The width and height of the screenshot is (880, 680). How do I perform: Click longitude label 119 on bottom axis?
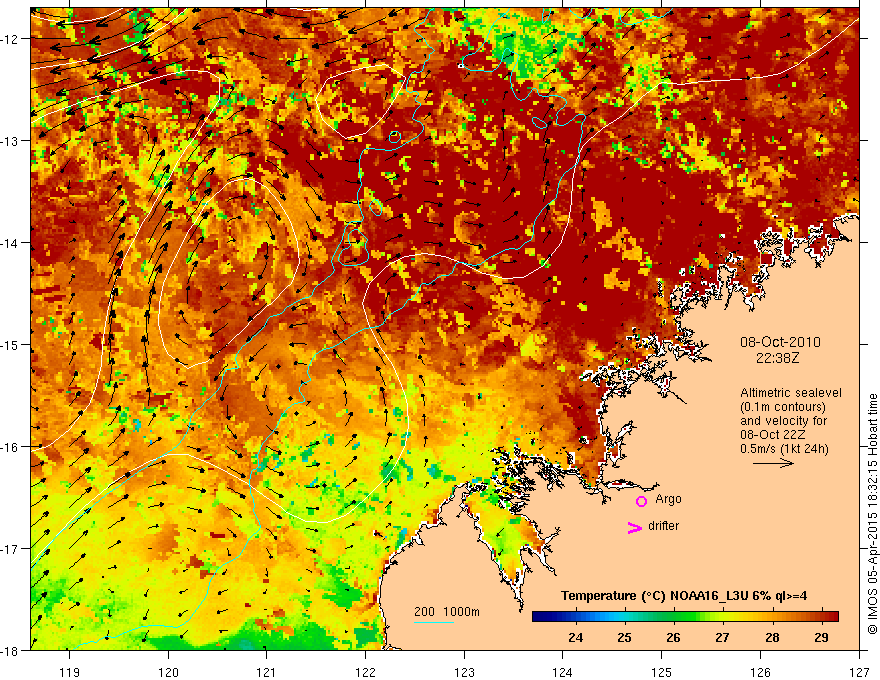point(70,672)
